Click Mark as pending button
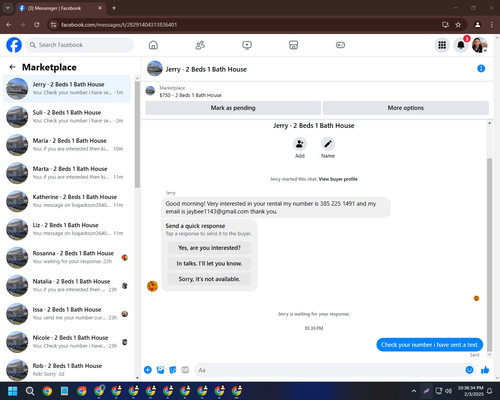This screenshot has height=400, width=500. (x=233, y=108)
